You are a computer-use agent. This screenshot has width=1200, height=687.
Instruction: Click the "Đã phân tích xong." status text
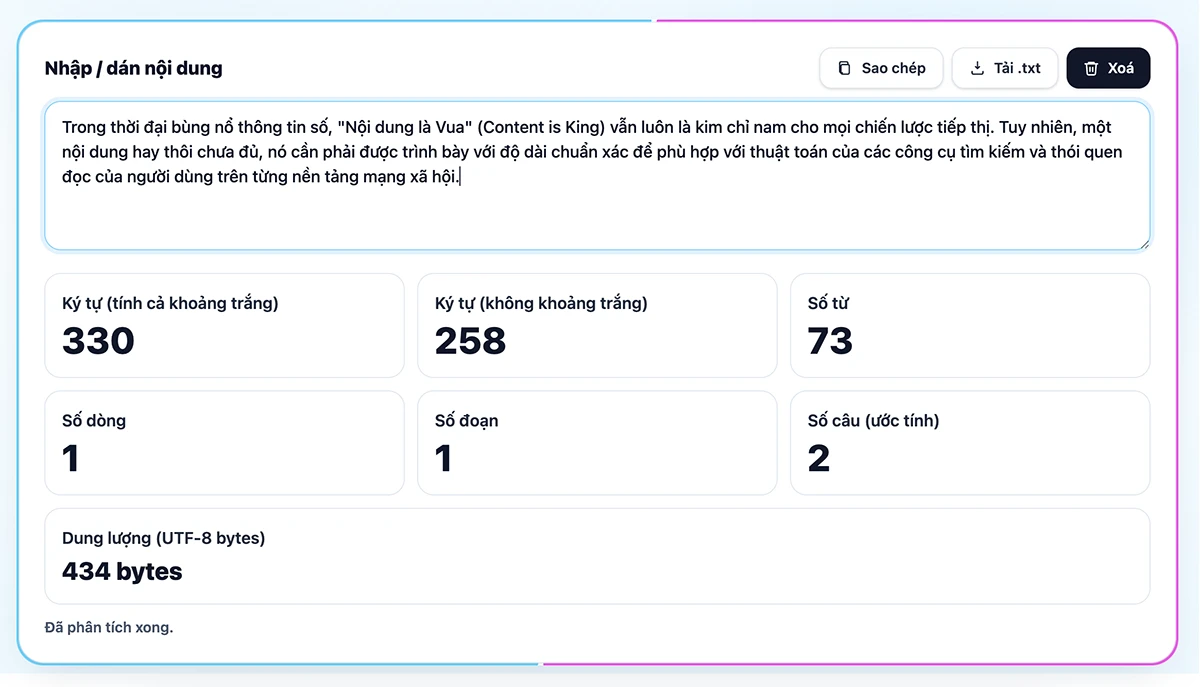point(109,627)
